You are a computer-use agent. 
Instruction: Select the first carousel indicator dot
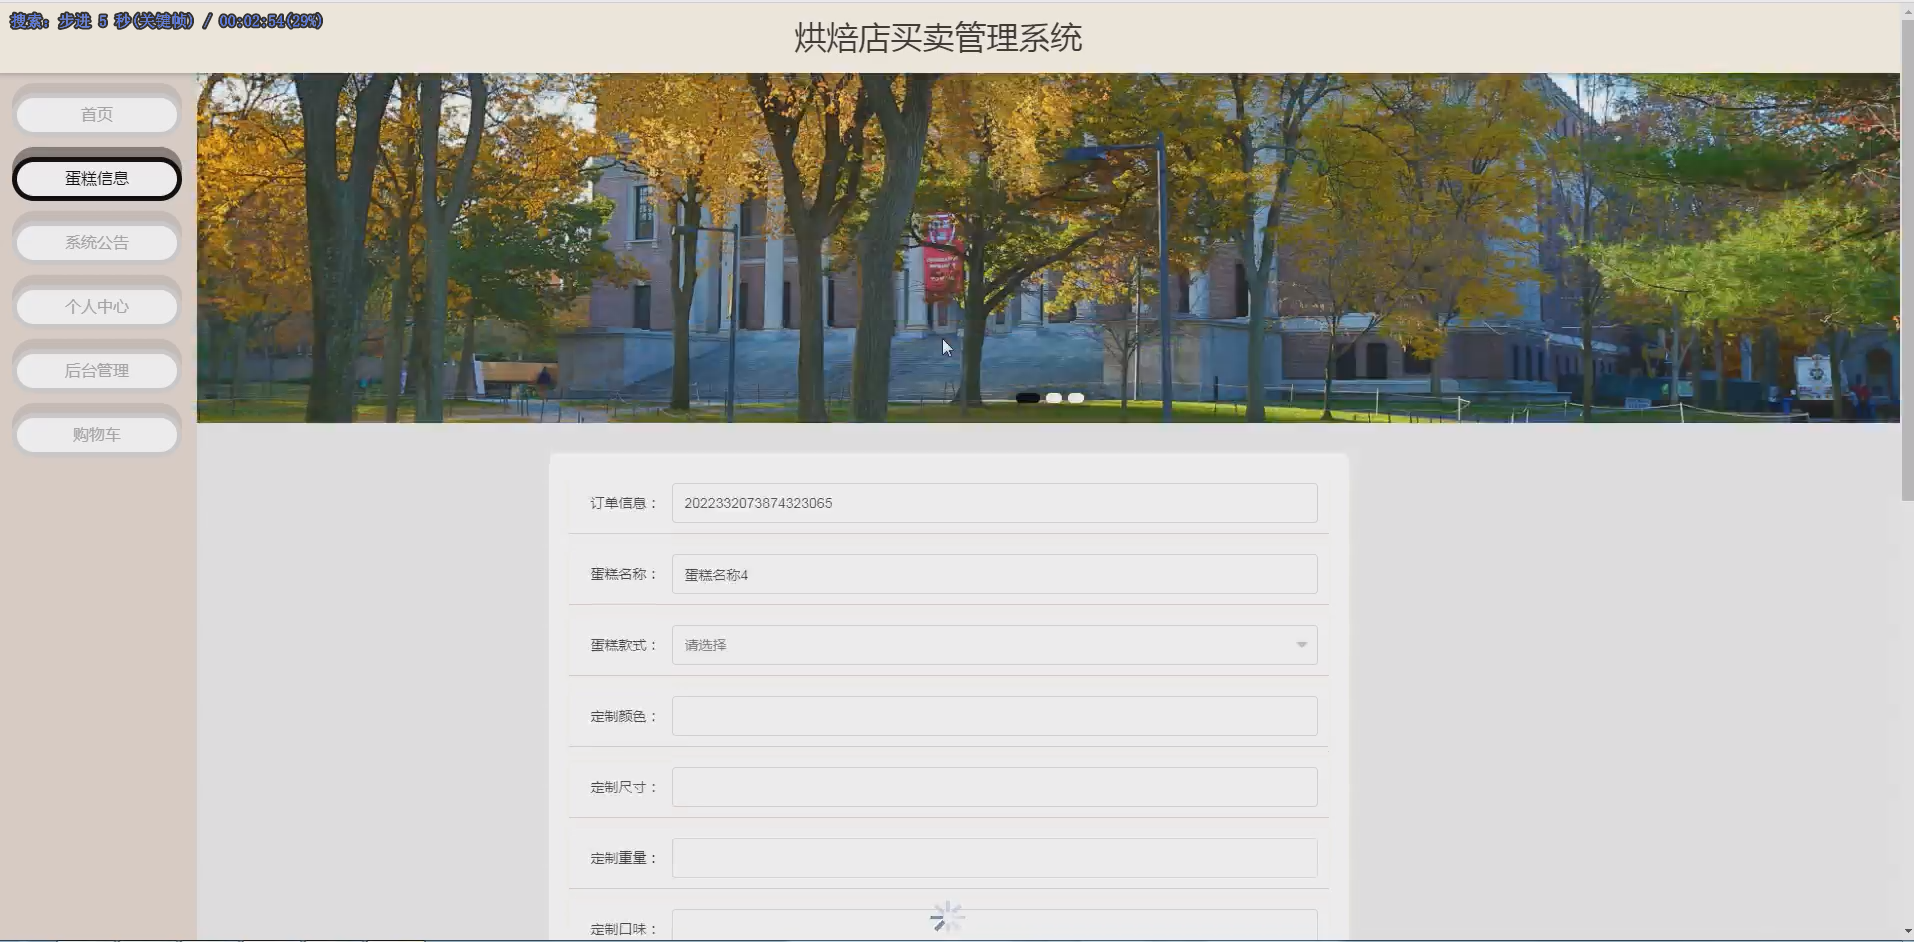pos(1028,398)
